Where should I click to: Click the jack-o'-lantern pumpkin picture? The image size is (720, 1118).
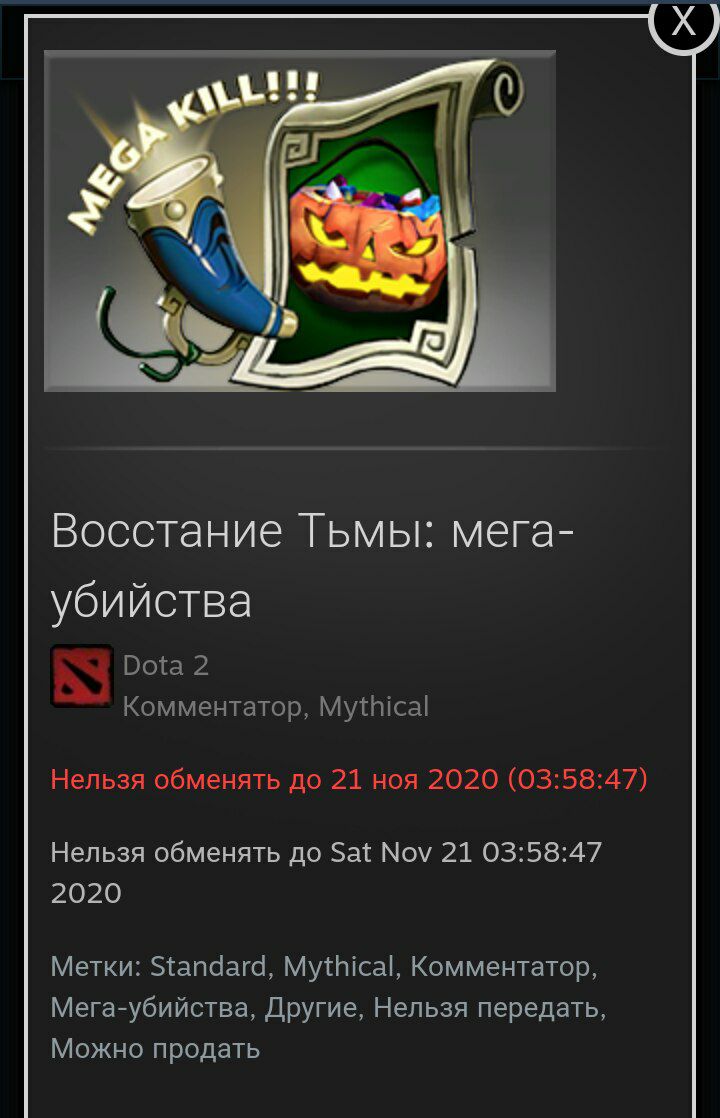tap(369, 244)
